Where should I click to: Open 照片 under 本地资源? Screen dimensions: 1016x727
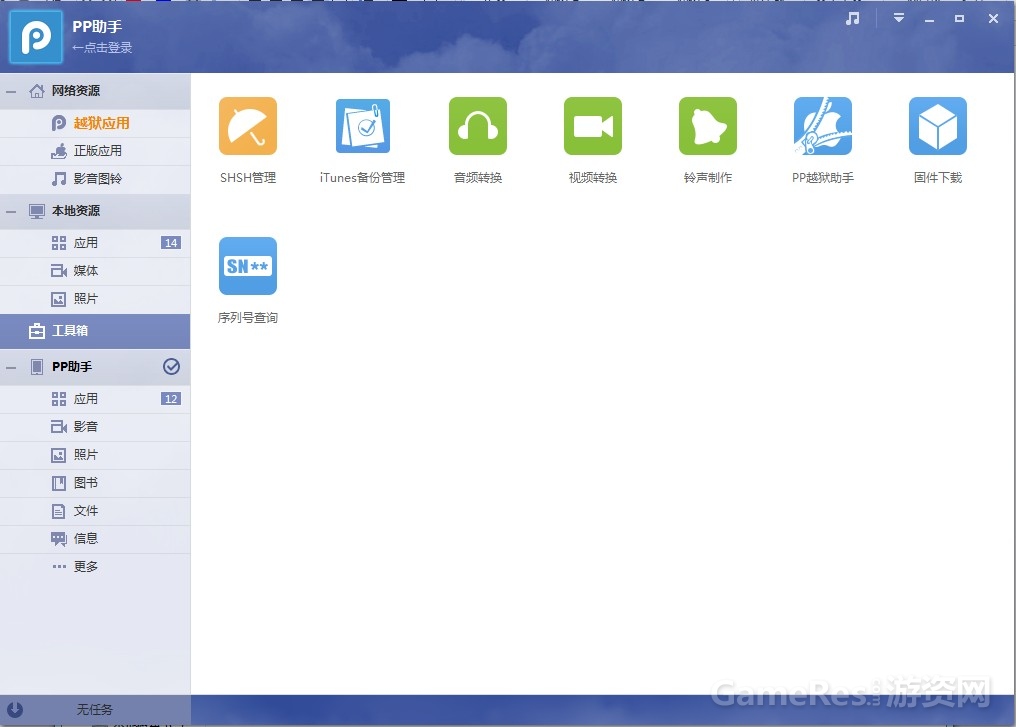[x=95, y=299]
